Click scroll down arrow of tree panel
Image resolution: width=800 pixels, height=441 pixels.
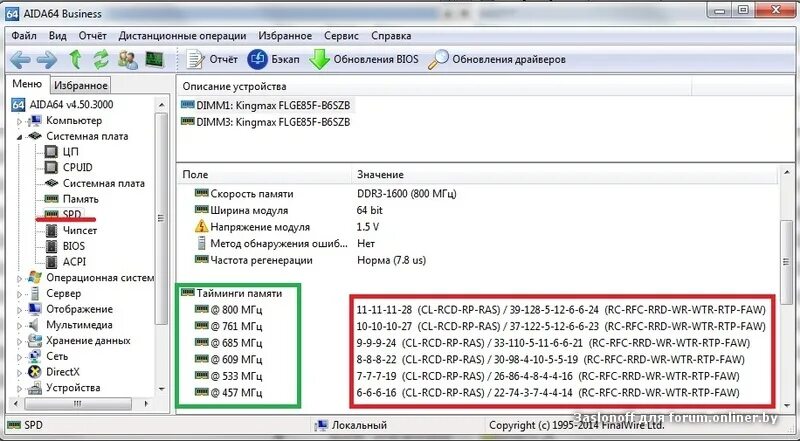pos(161,389)
